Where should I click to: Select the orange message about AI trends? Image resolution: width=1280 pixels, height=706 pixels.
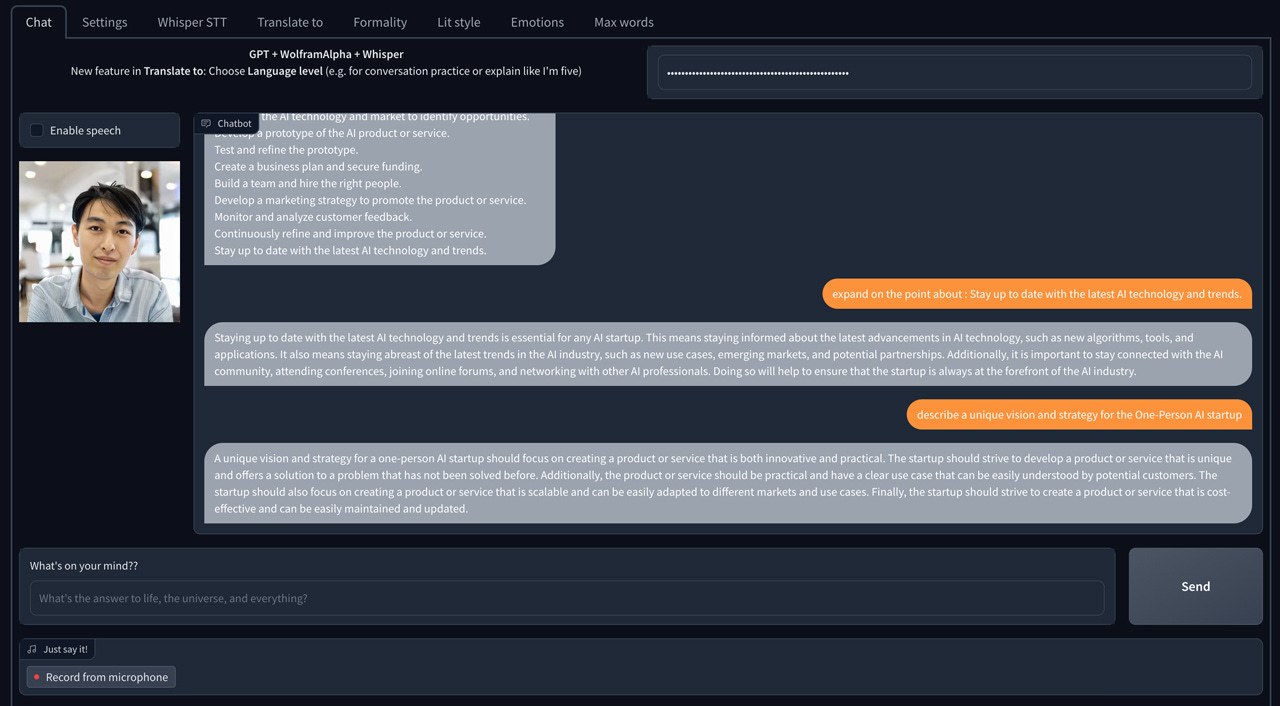coord(1037,294)
